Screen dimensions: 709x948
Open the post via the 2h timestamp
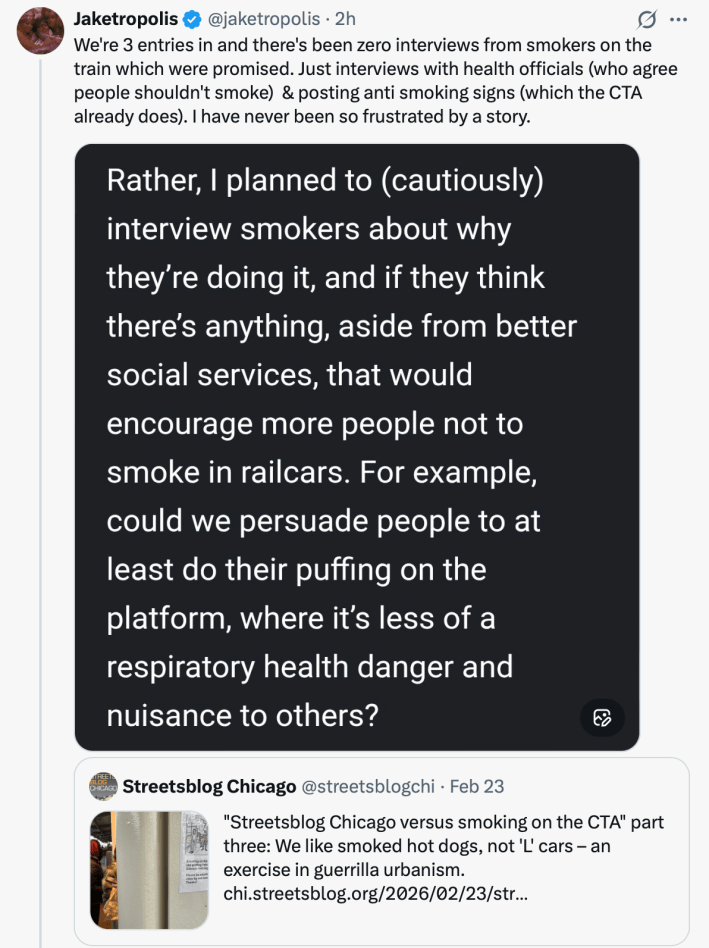344,19
